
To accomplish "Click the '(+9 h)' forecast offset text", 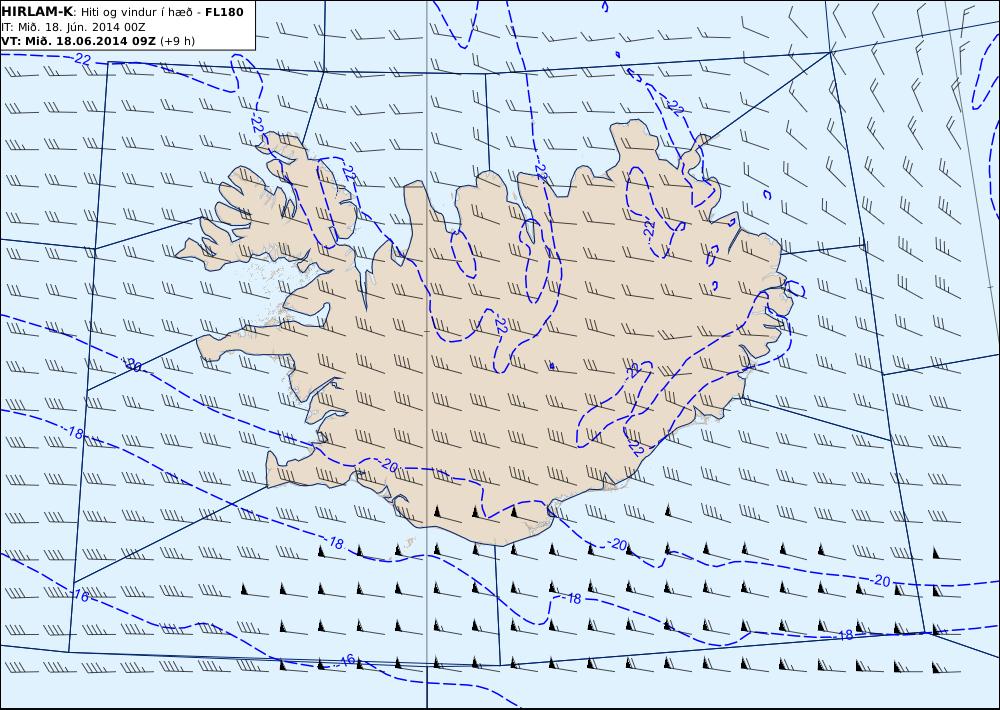I will 177,41.
